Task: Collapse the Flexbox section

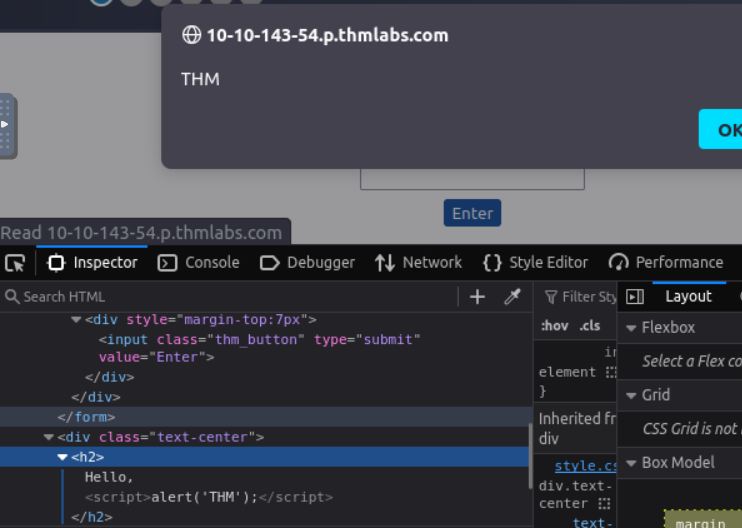Action: coord(631,328)
